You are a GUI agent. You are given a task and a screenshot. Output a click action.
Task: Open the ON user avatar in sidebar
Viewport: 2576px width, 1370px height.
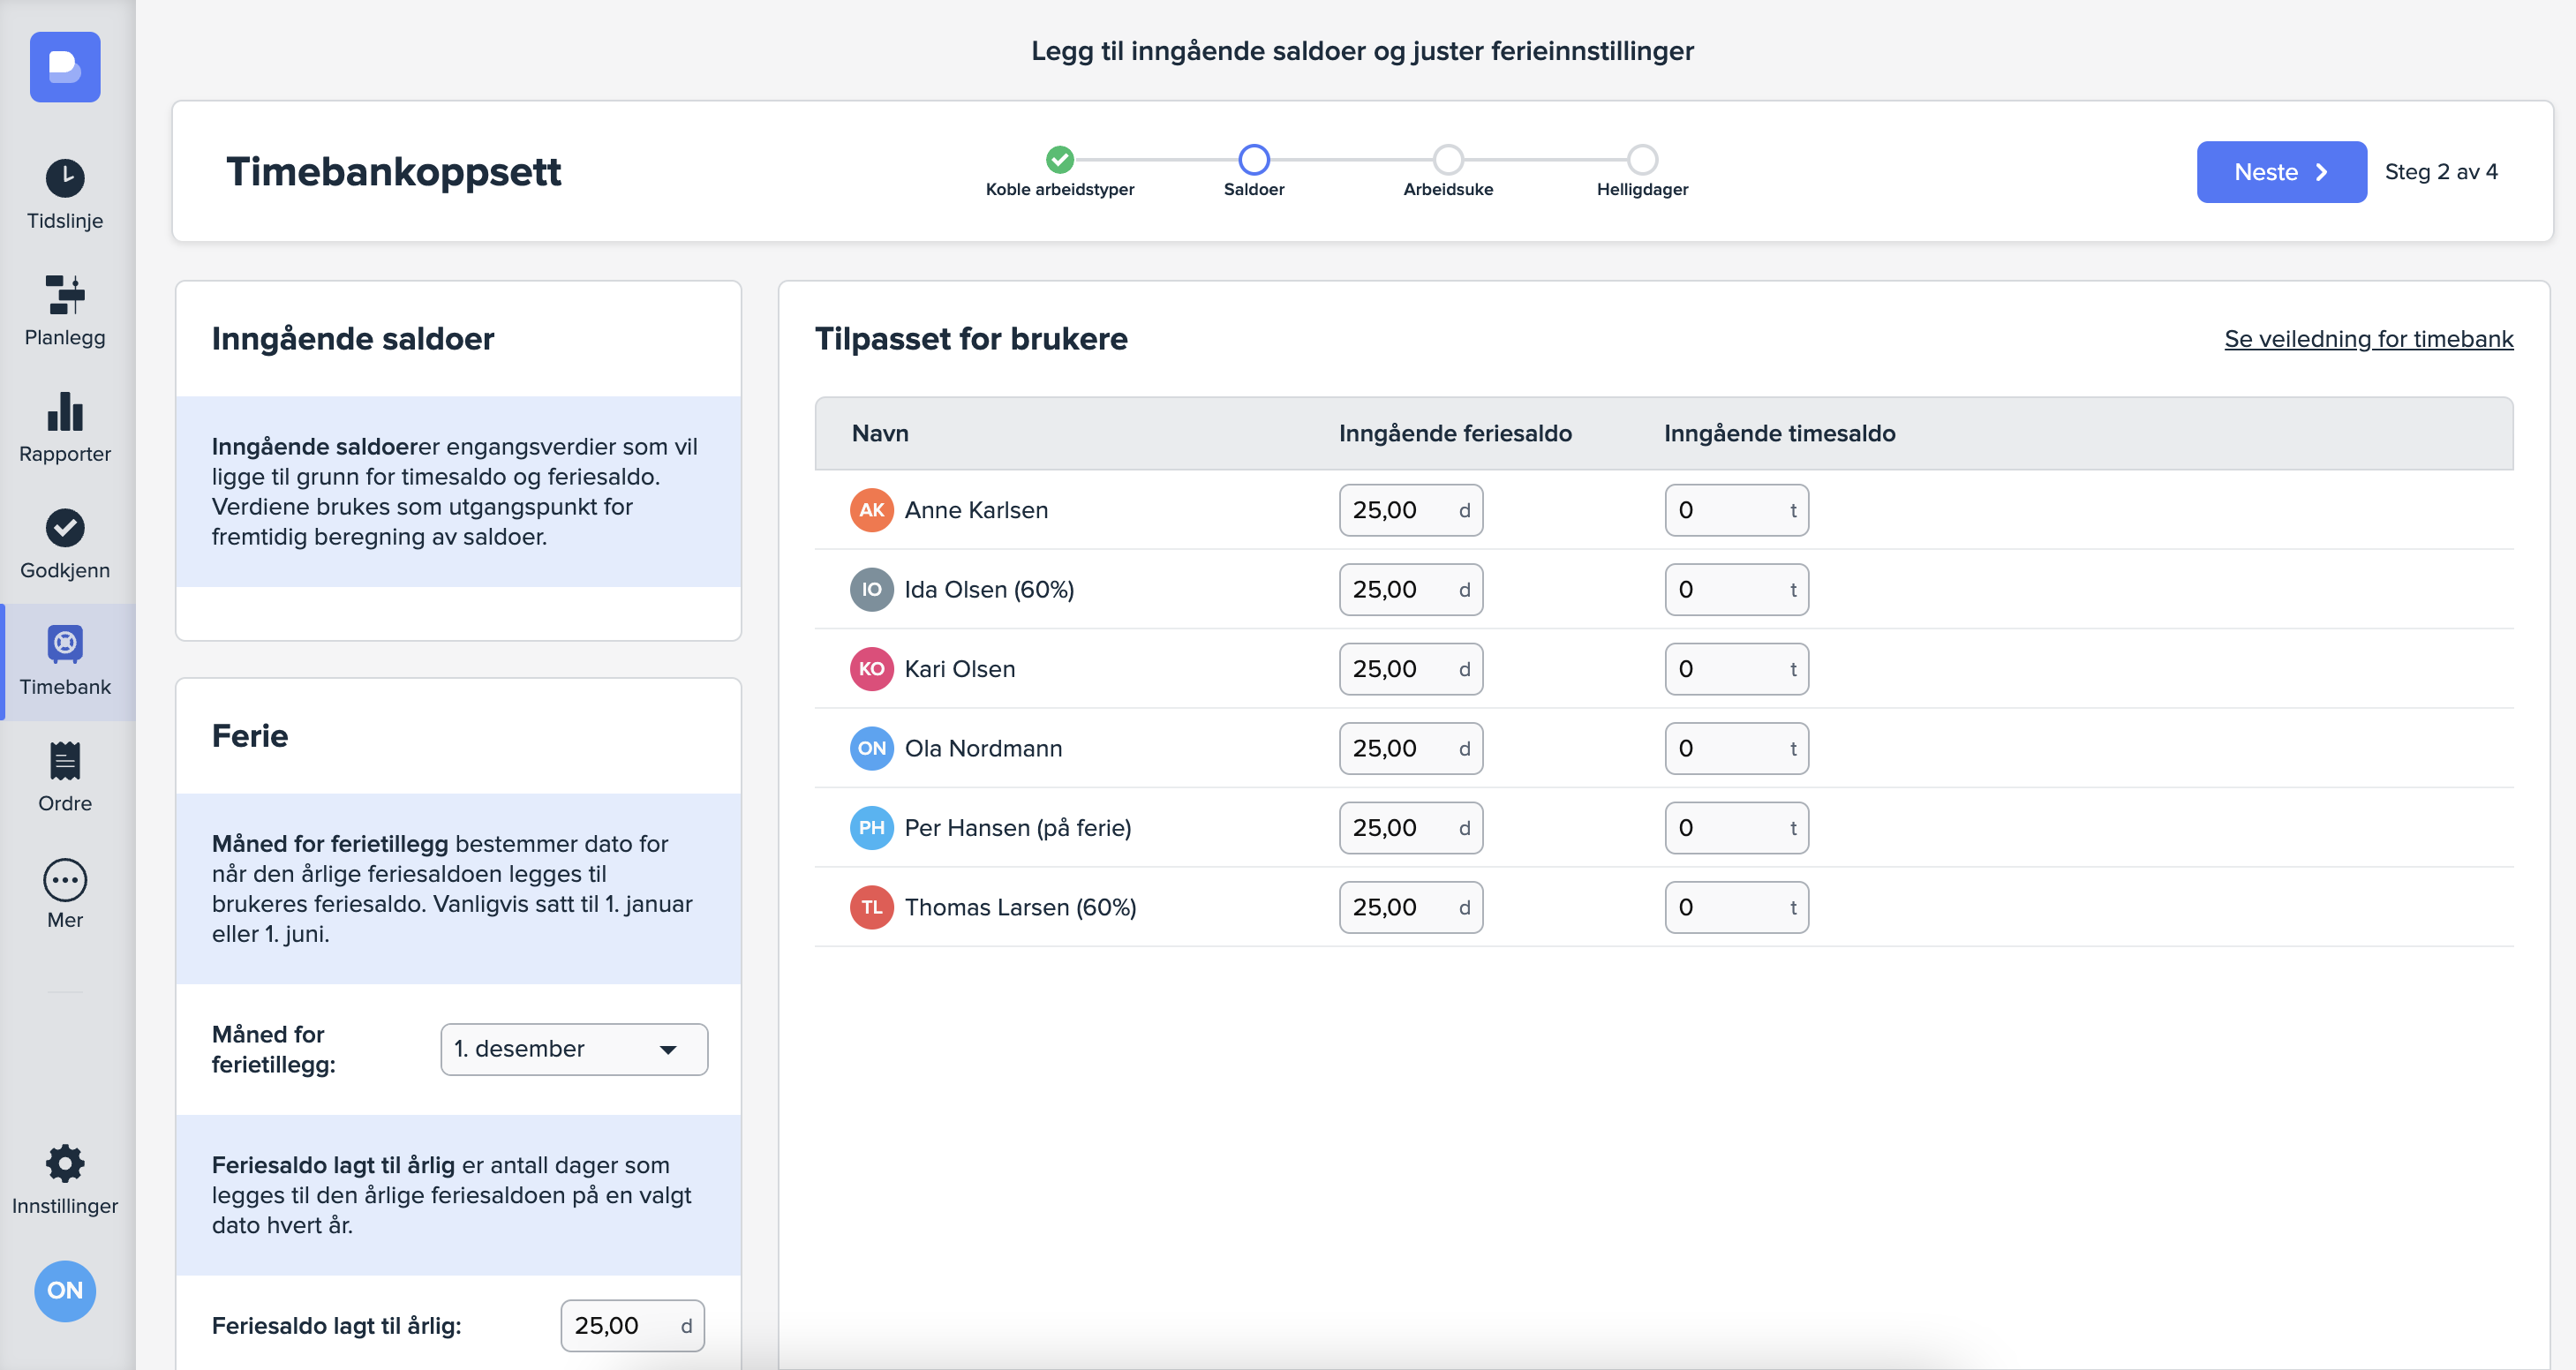65,1290
